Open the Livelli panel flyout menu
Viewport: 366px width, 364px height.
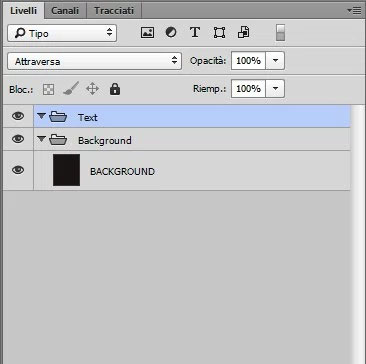[354, 11]
